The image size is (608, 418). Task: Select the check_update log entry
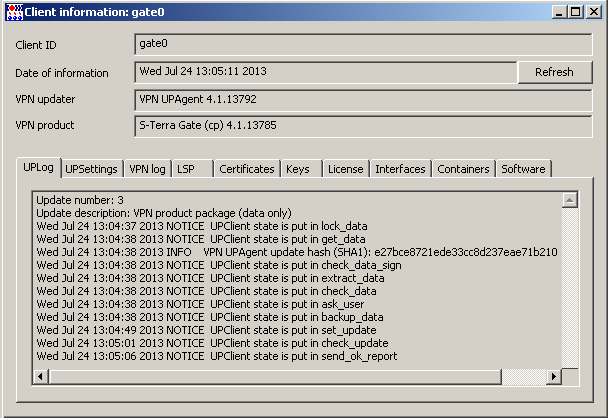(x=212, y=343)
